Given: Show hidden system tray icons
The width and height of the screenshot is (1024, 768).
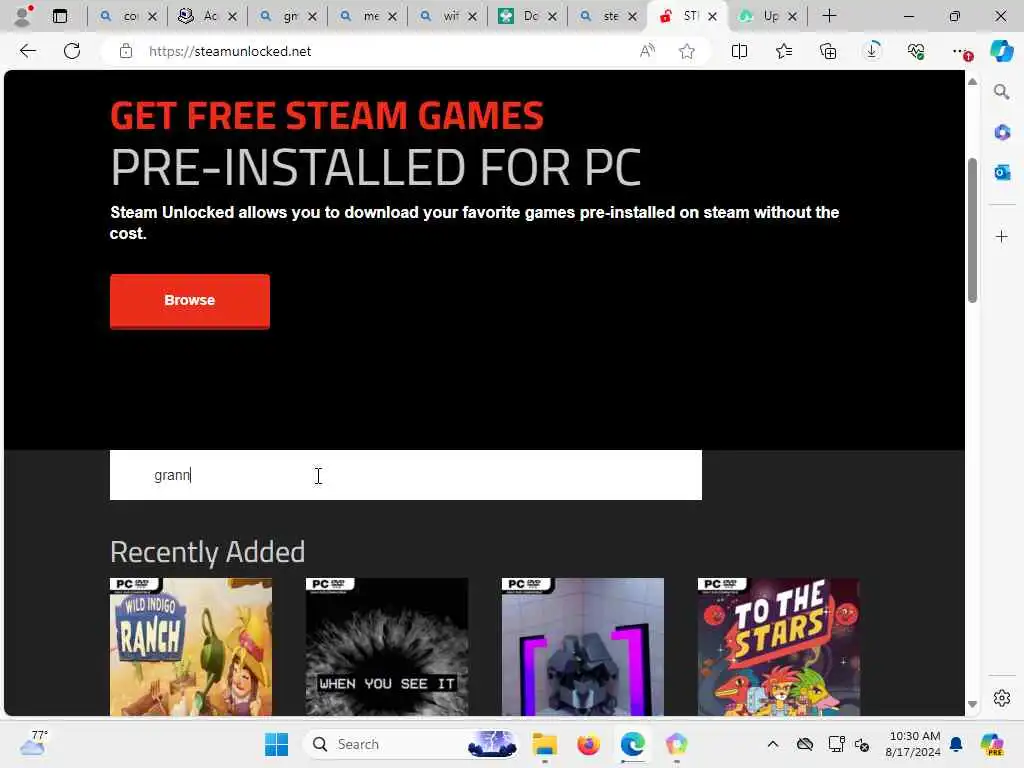Looking at the screenshot, I should click(x=773, y=744).
